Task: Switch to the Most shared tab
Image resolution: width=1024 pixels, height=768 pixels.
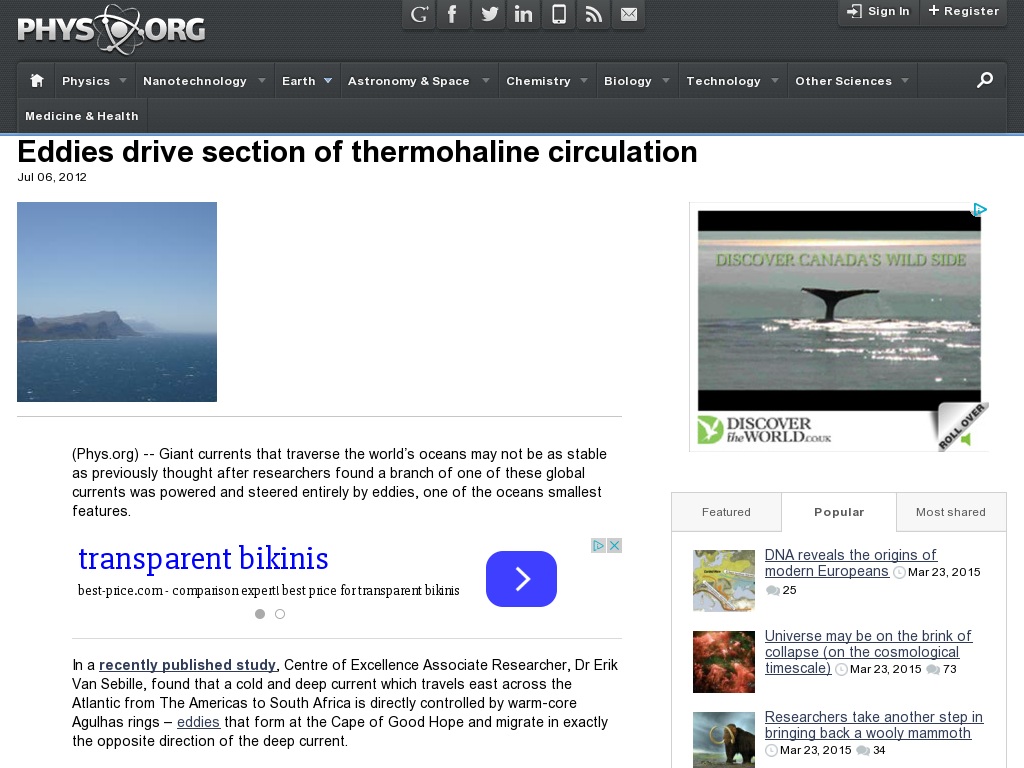Action: click(x=951, y=512)
